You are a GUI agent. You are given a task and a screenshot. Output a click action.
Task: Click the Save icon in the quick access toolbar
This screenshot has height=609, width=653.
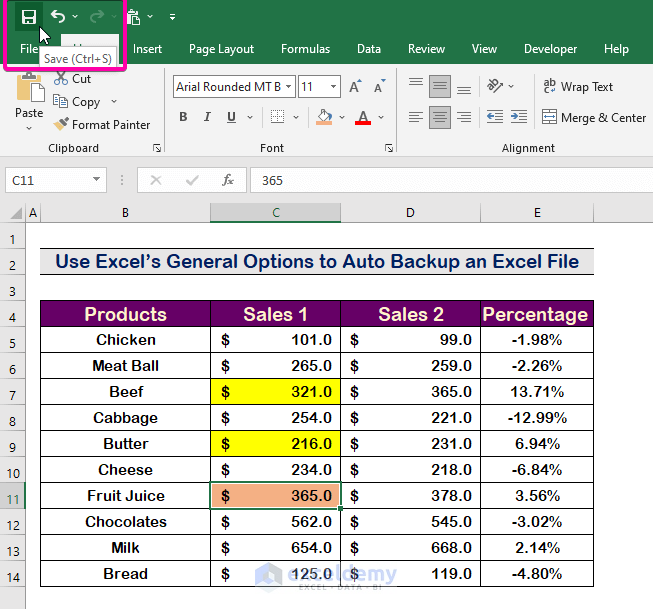click(29, 17)
